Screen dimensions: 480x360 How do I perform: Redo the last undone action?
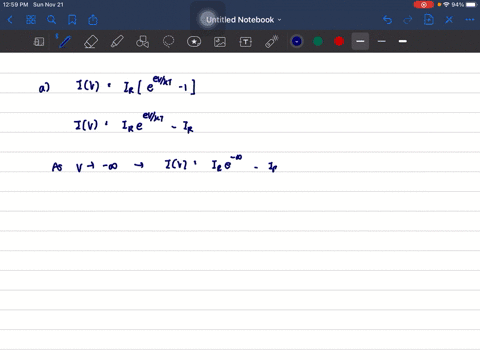(x=408, y=20)
